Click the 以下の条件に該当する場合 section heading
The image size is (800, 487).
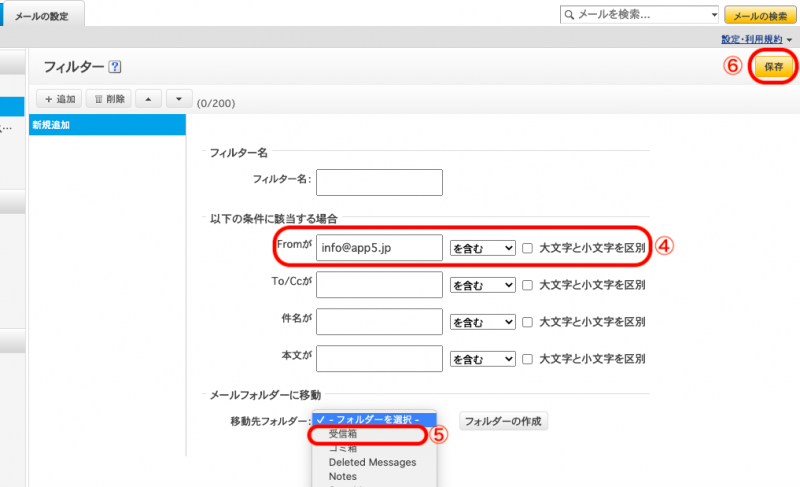click(x=273, y=219)
